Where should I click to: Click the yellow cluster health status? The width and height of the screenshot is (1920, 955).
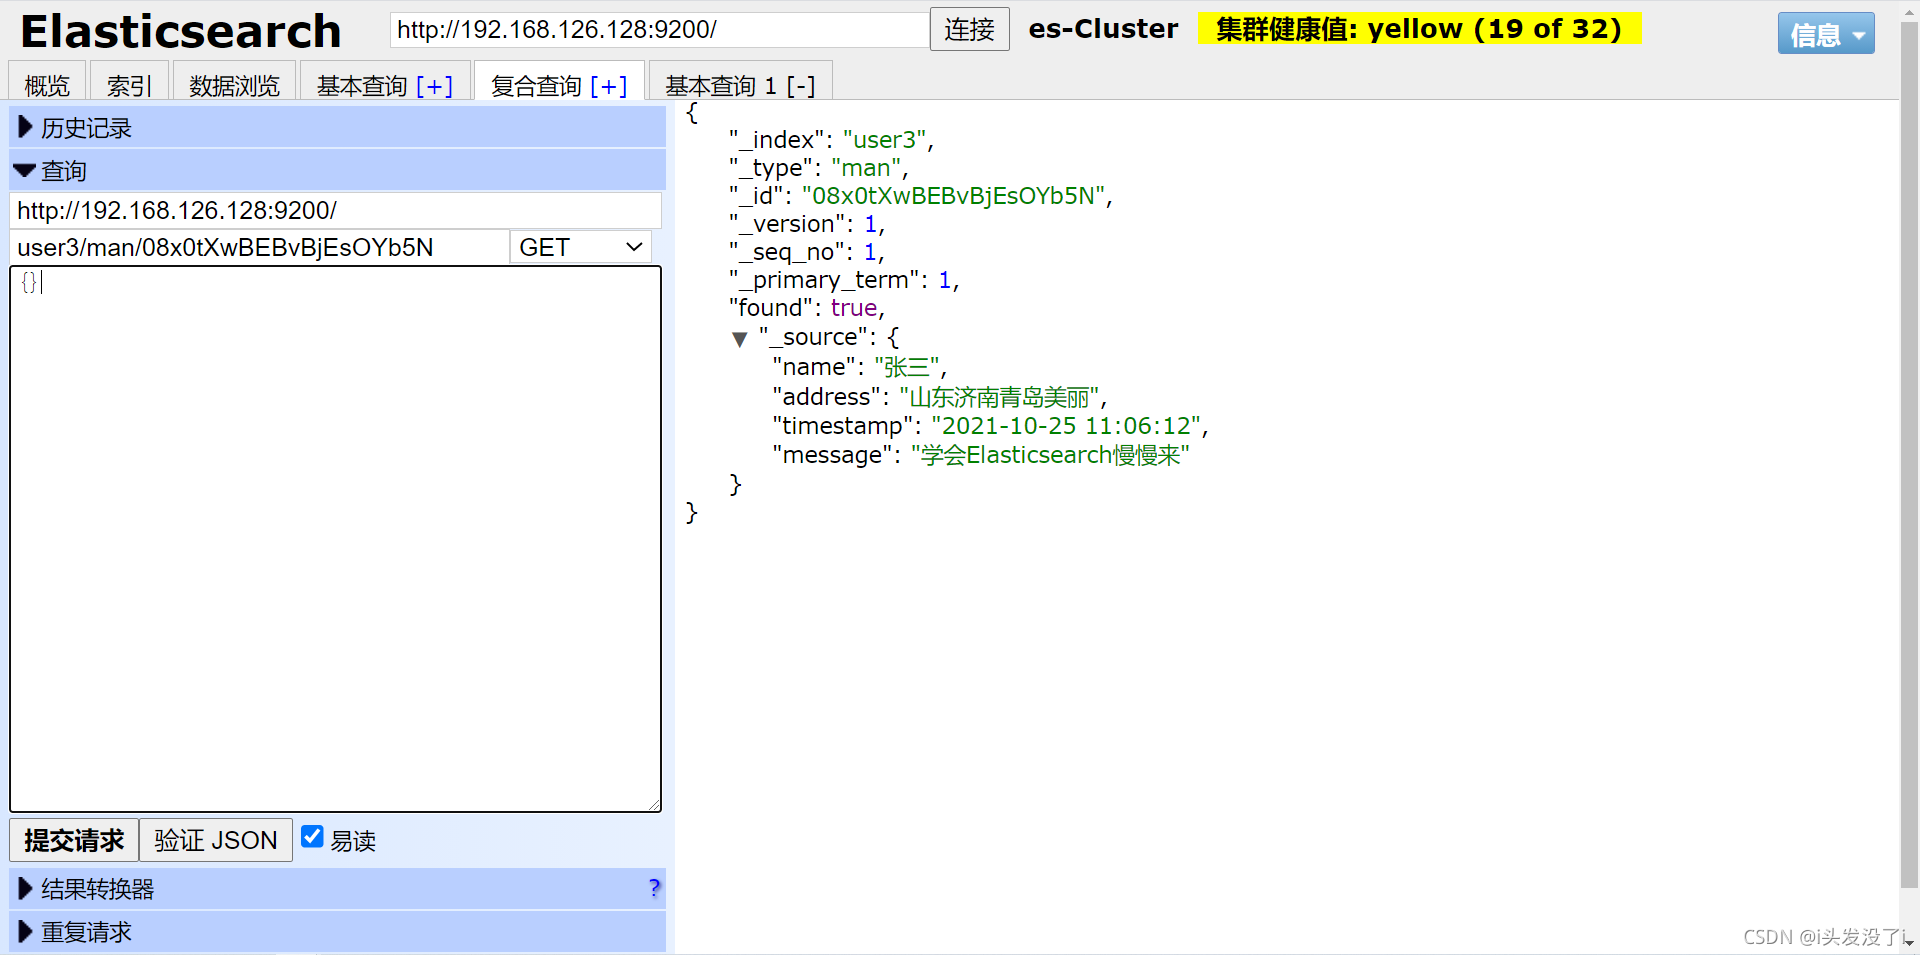click(x=1419, y=29)
